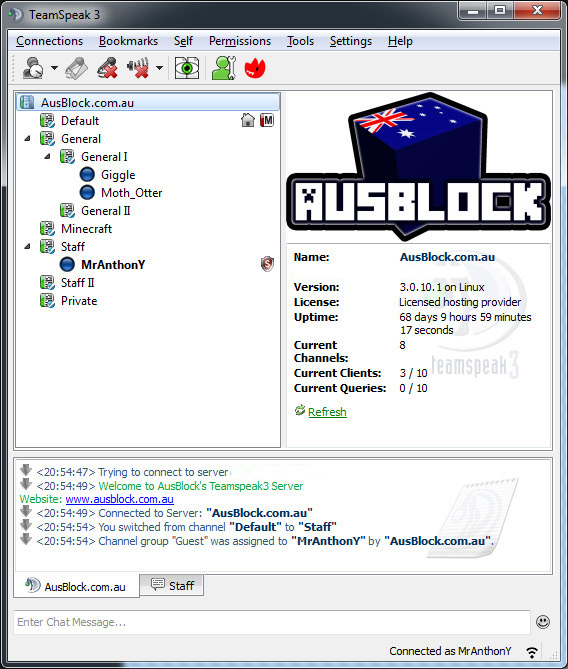This screenshot has height=669, width=568.
Task: Collapse the General I sub-channel
Action: (48, 156)
